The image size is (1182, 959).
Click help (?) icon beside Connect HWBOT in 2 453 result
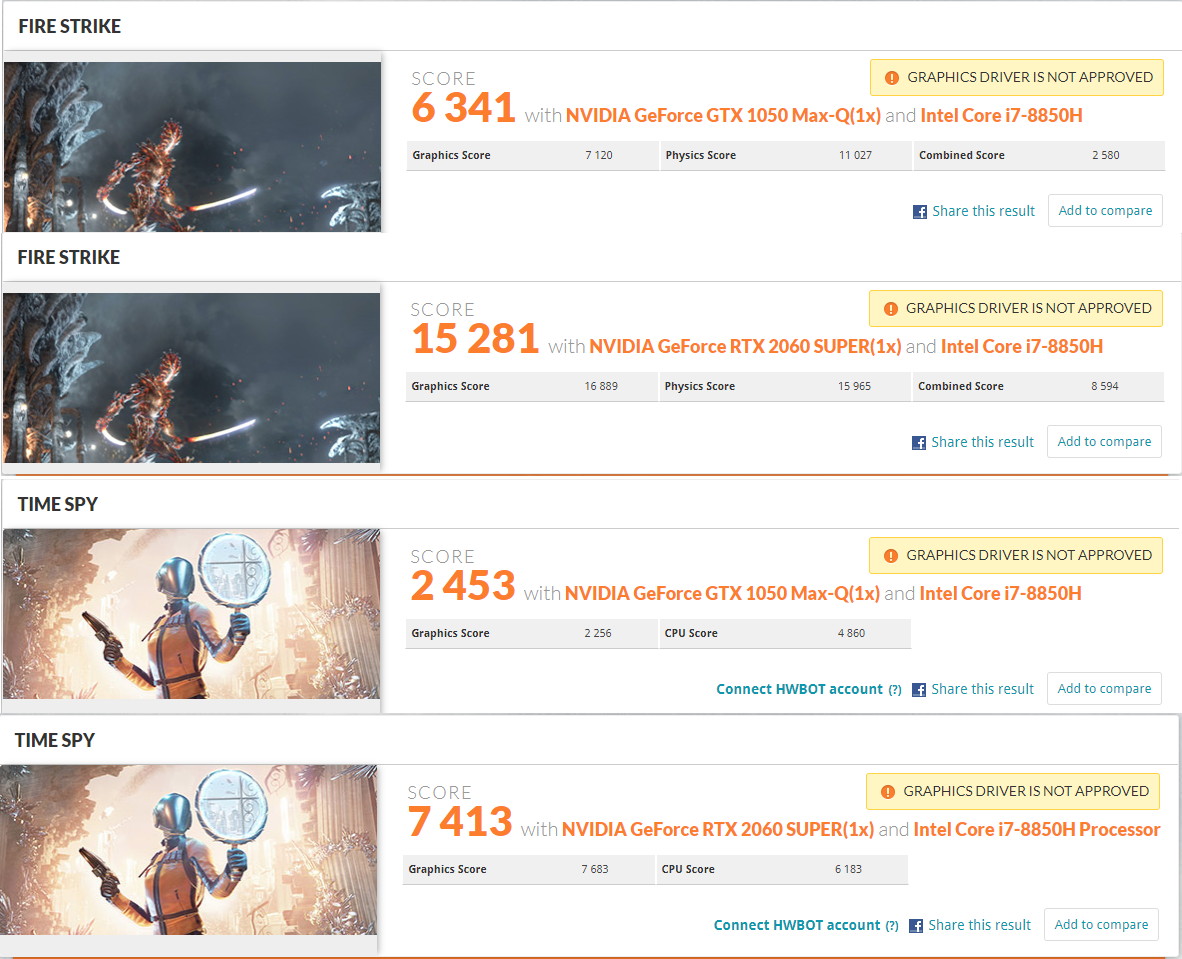coord(895,690)
